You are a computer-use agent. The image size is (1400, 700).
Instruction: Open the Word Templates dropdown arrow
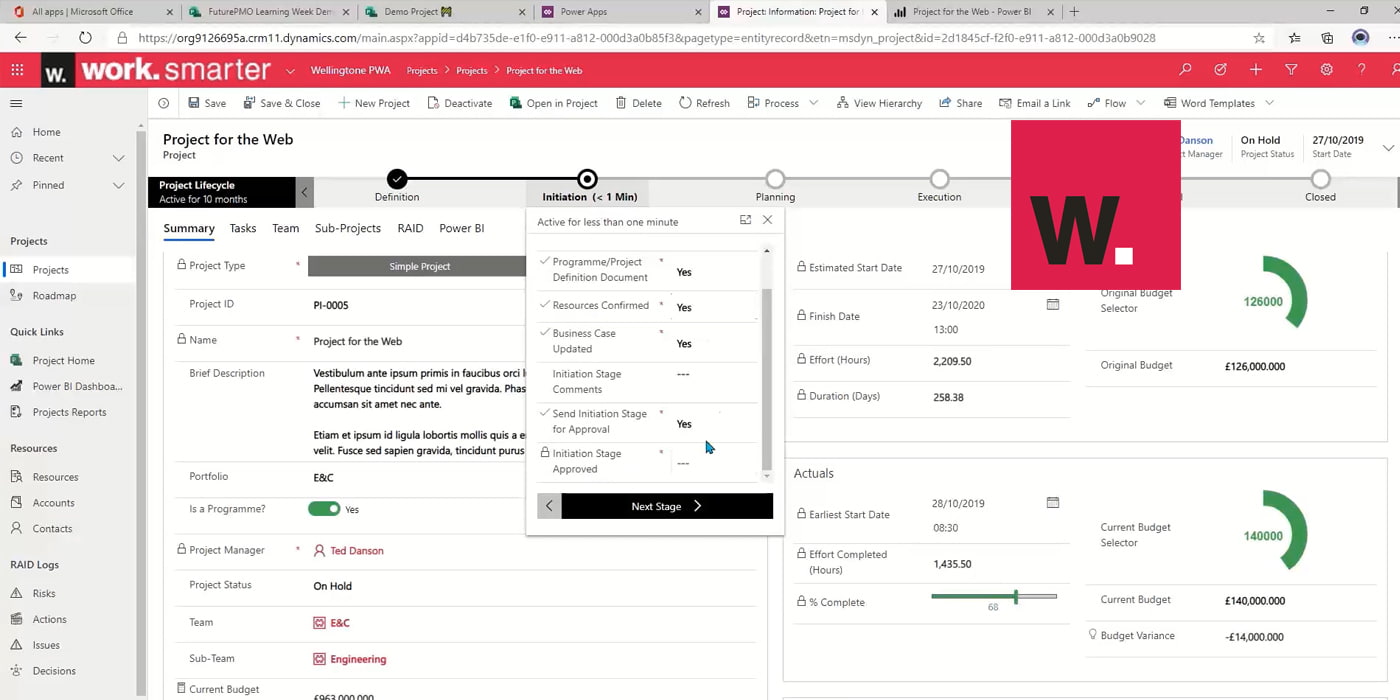[1269, 103]
